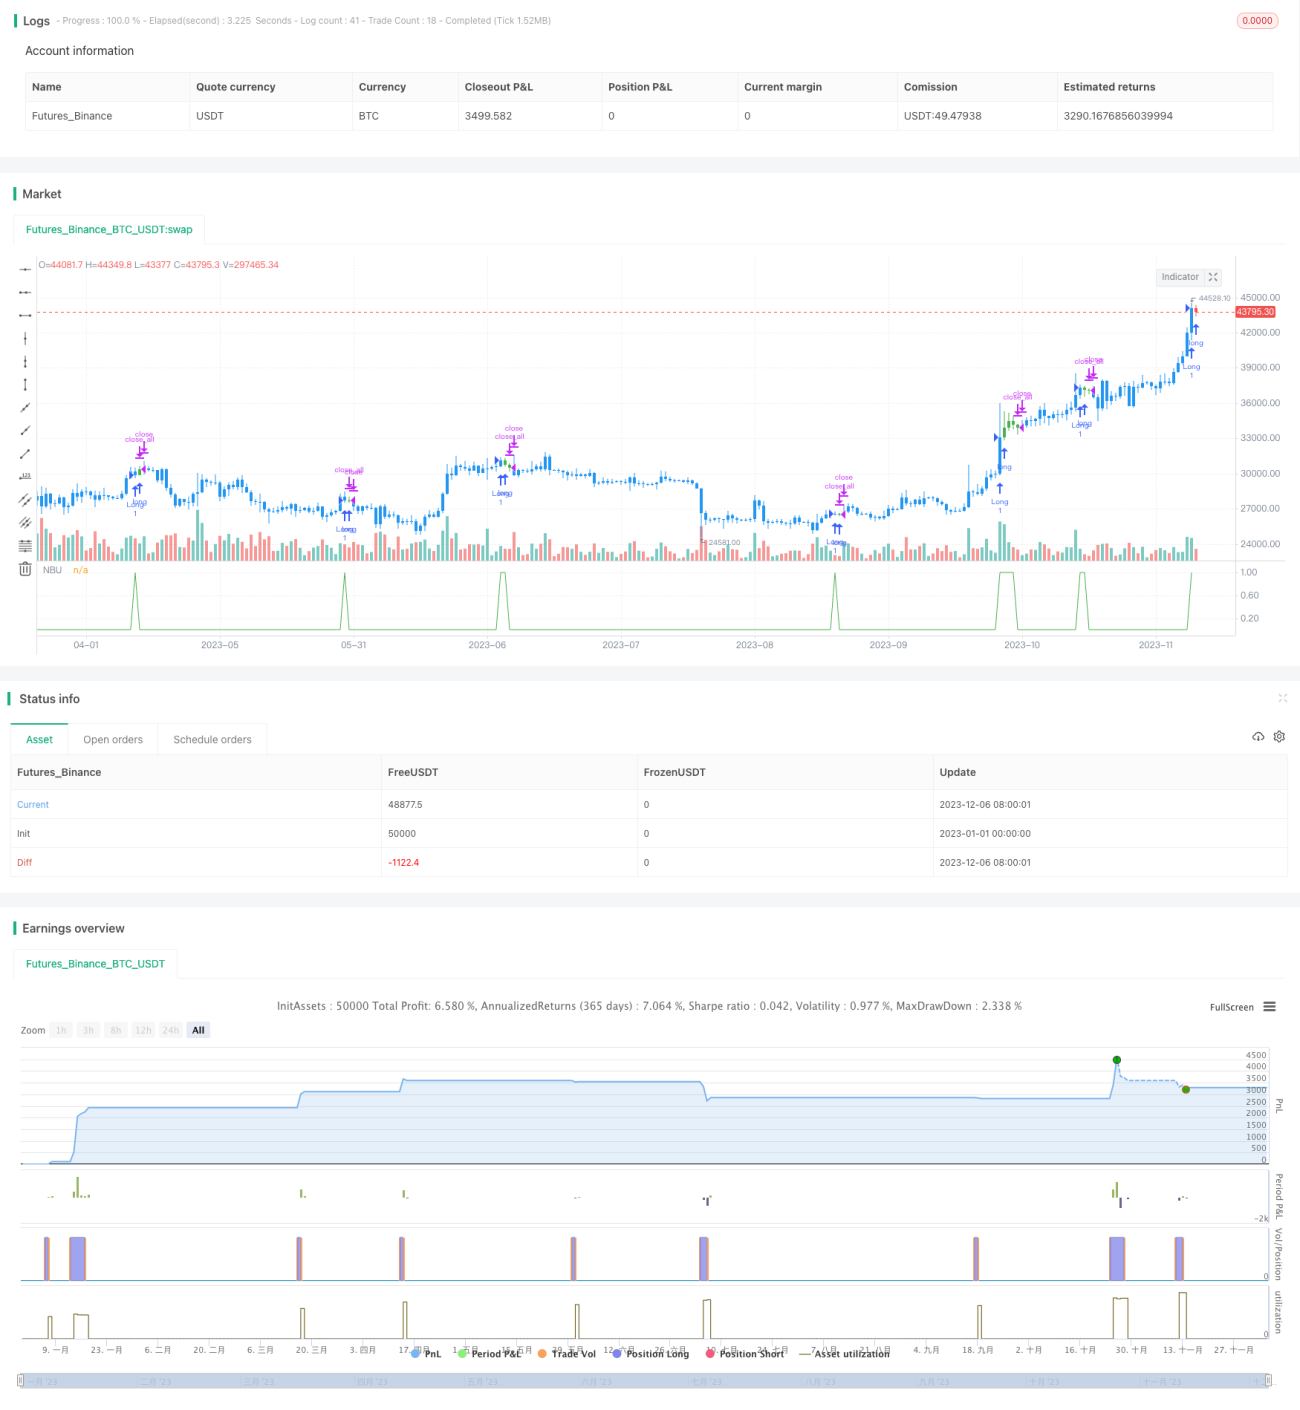The image size is (1300, 1410).
Task: Open the Indicator dropdown on chart
Action: pyautogui.click(x=1180, y=277)
